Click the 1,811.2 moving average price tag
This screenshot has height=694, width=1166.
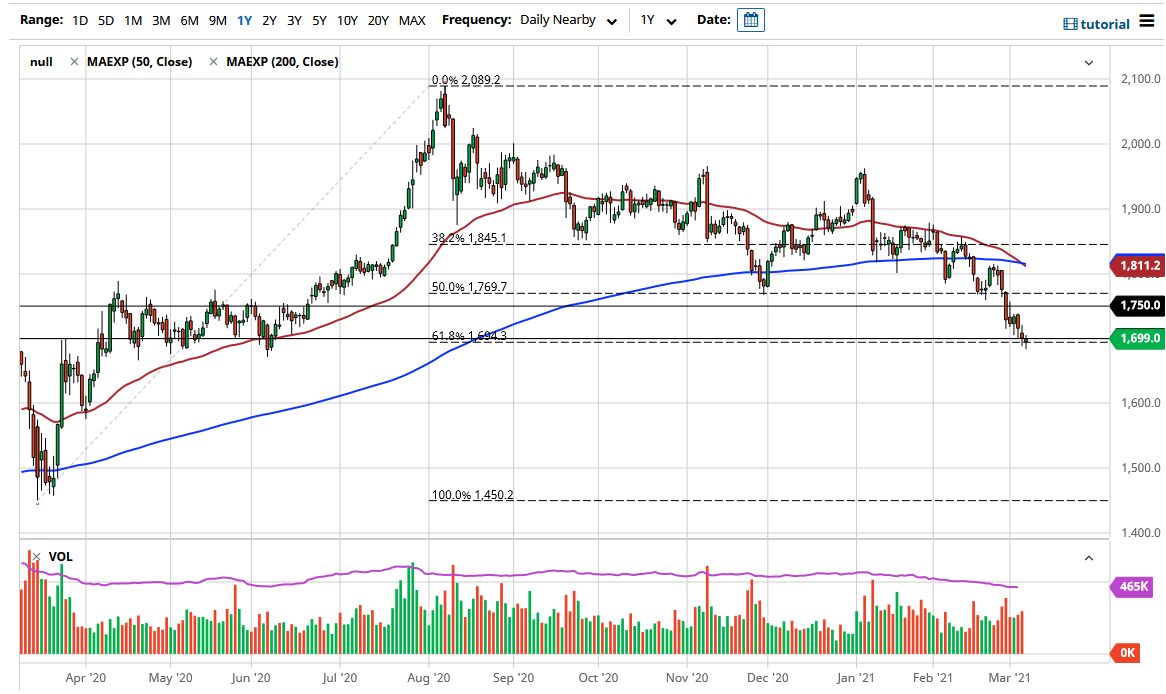(1138, 266)
